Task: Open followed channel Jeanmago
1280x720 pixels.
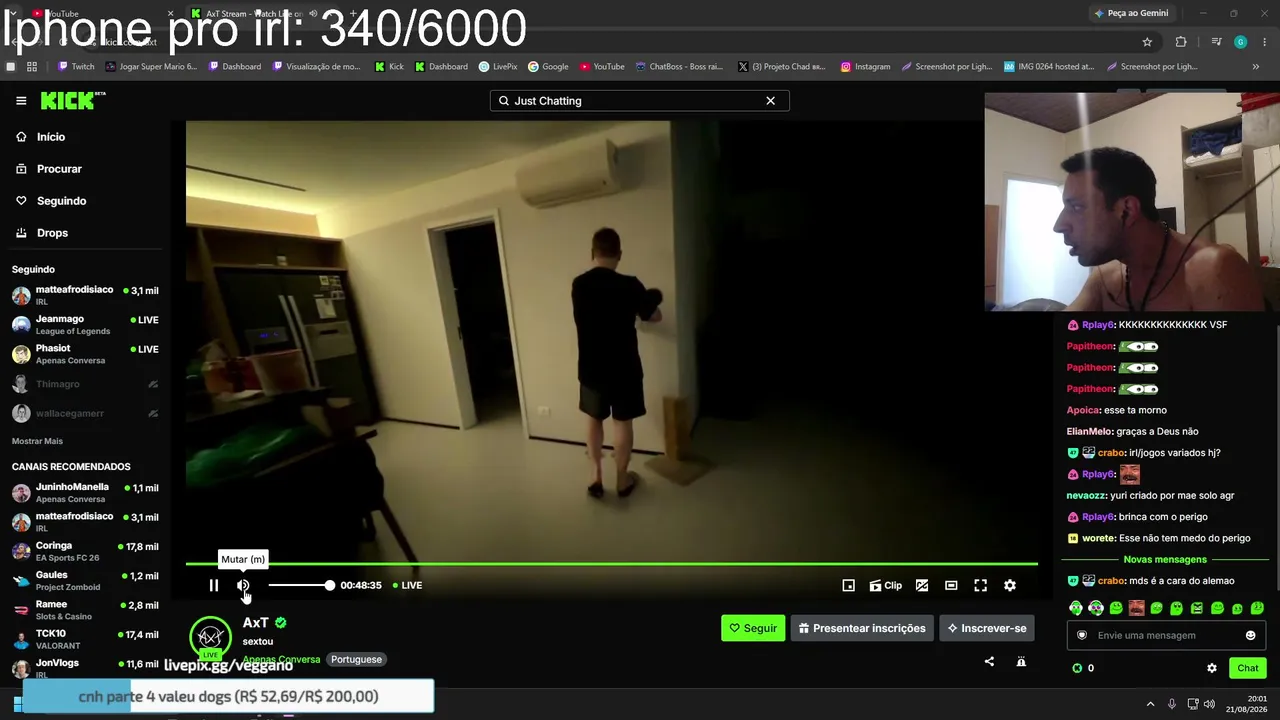Action: [85, 324]
